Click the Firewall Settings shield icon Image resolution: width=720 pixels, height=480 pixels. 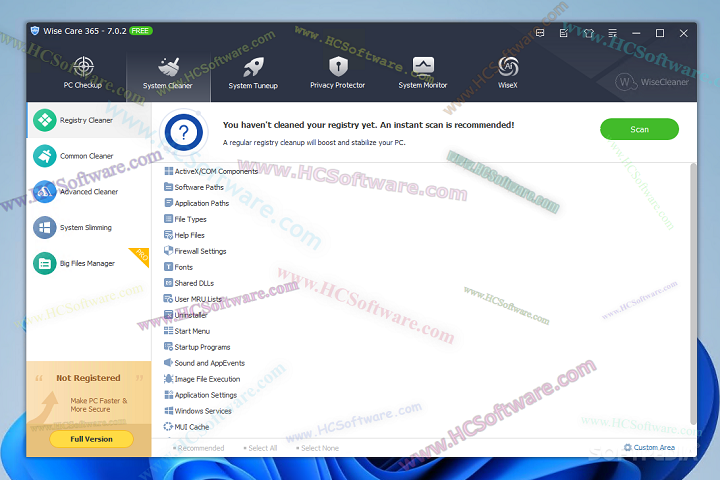169,251
